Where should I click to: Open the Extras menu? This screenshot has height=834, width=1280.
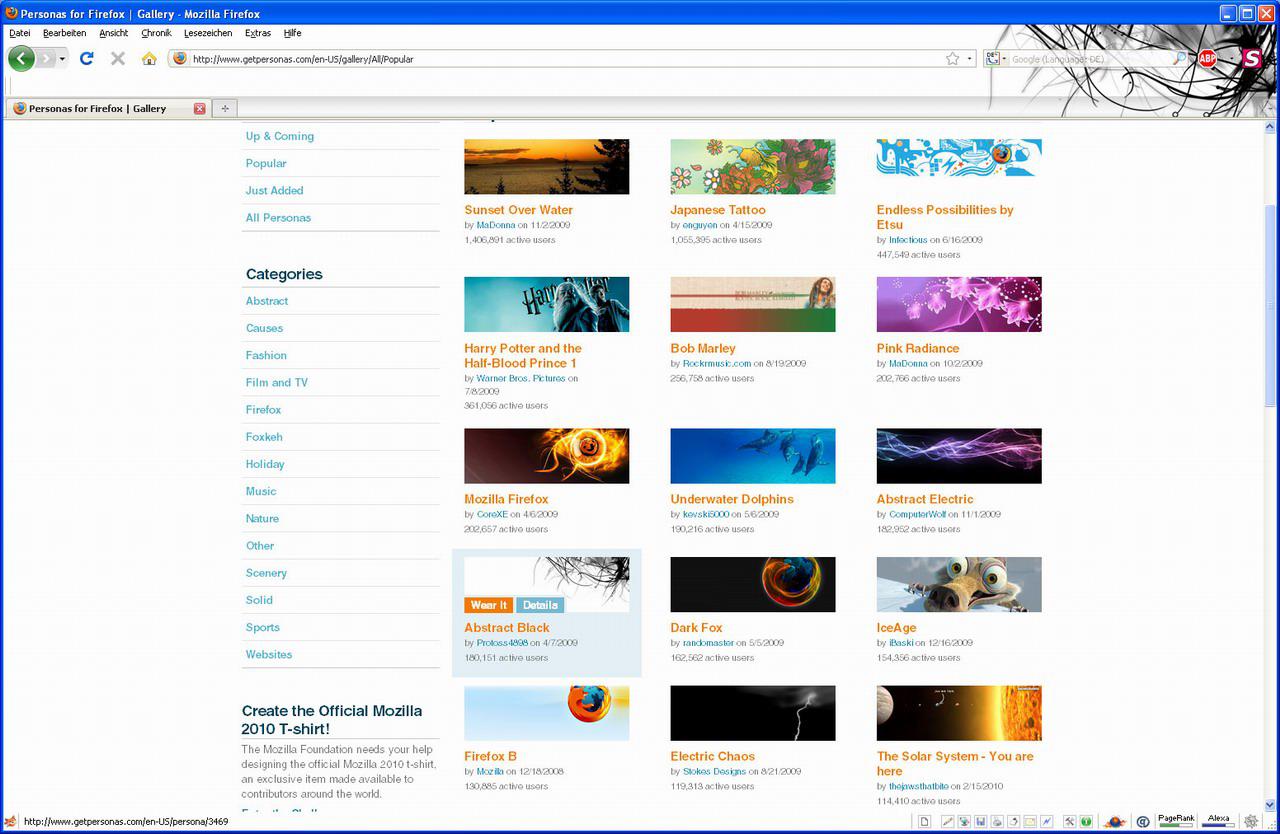[x=258, y=33]
